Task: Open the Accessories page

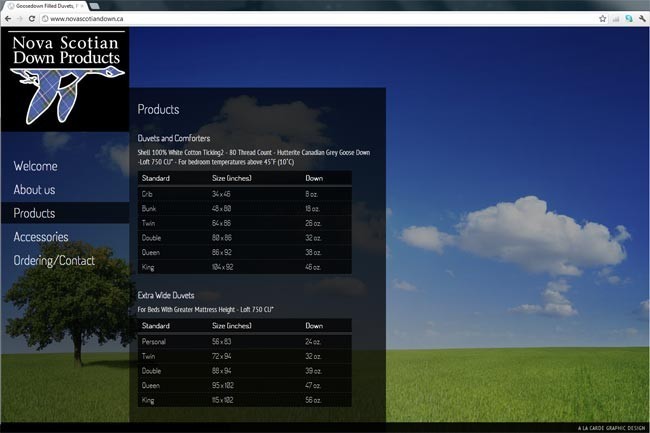Action: click(x=41, y=237)
